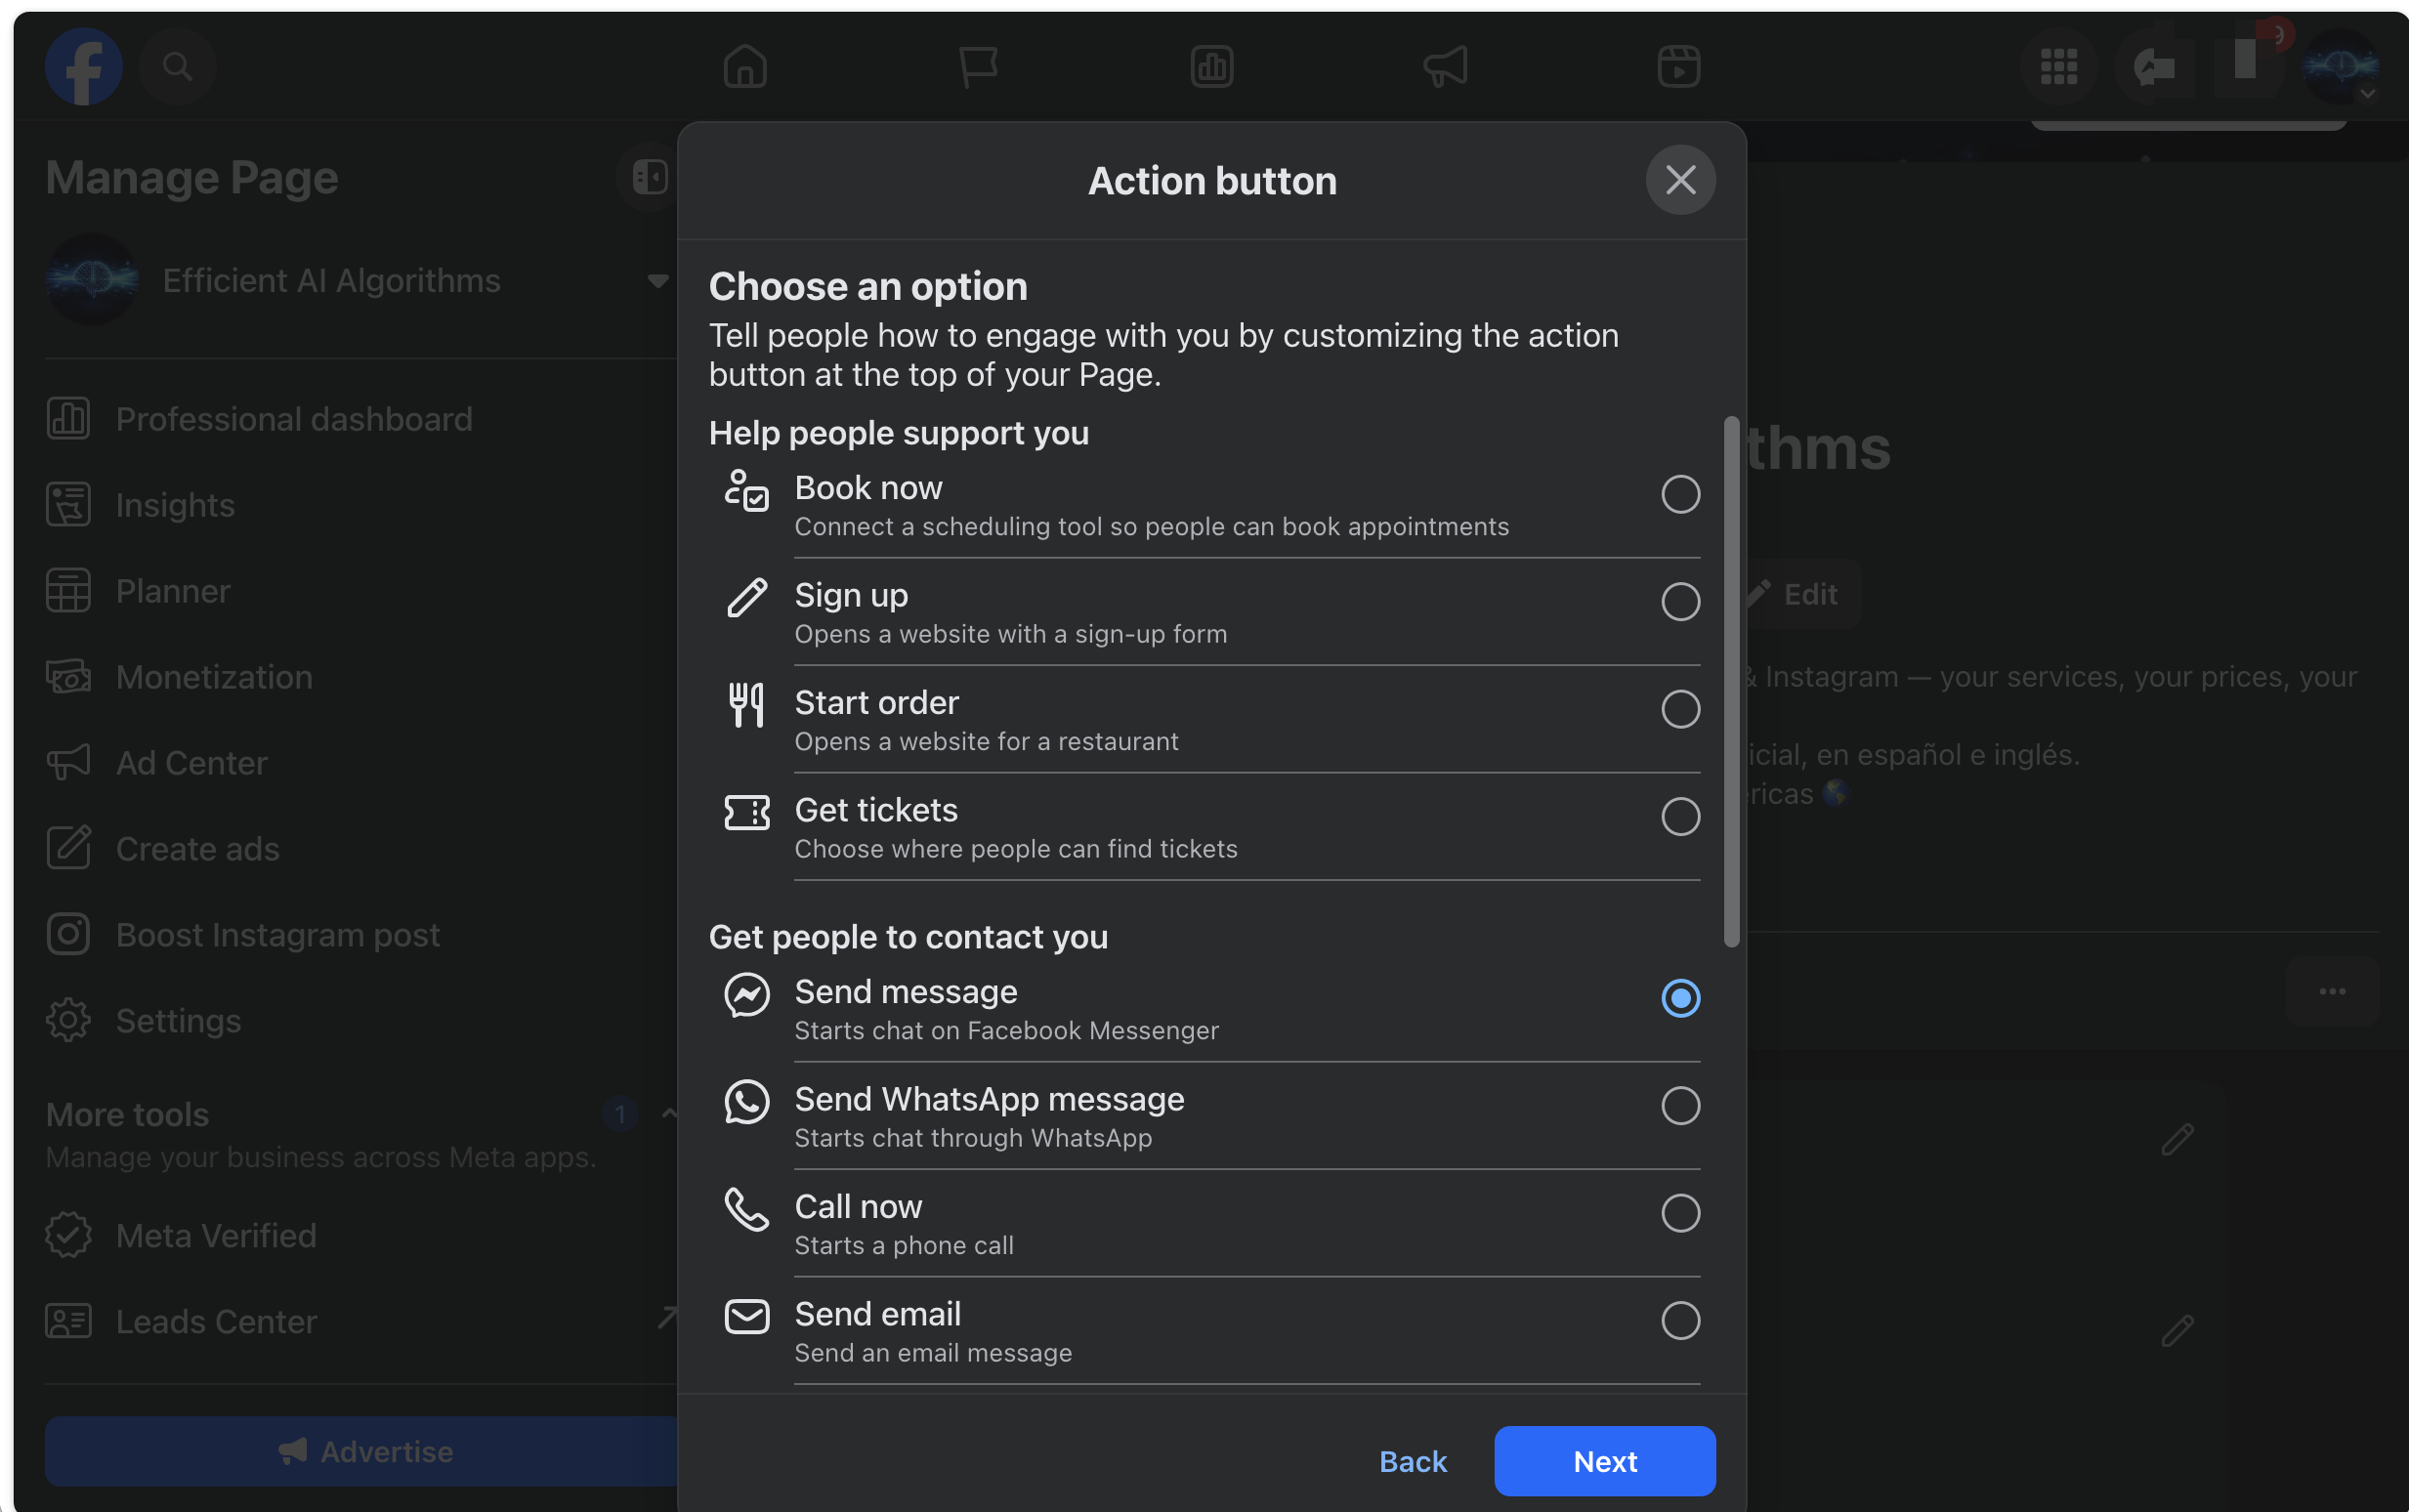Select the Book now radio button

coord(1681,494)
